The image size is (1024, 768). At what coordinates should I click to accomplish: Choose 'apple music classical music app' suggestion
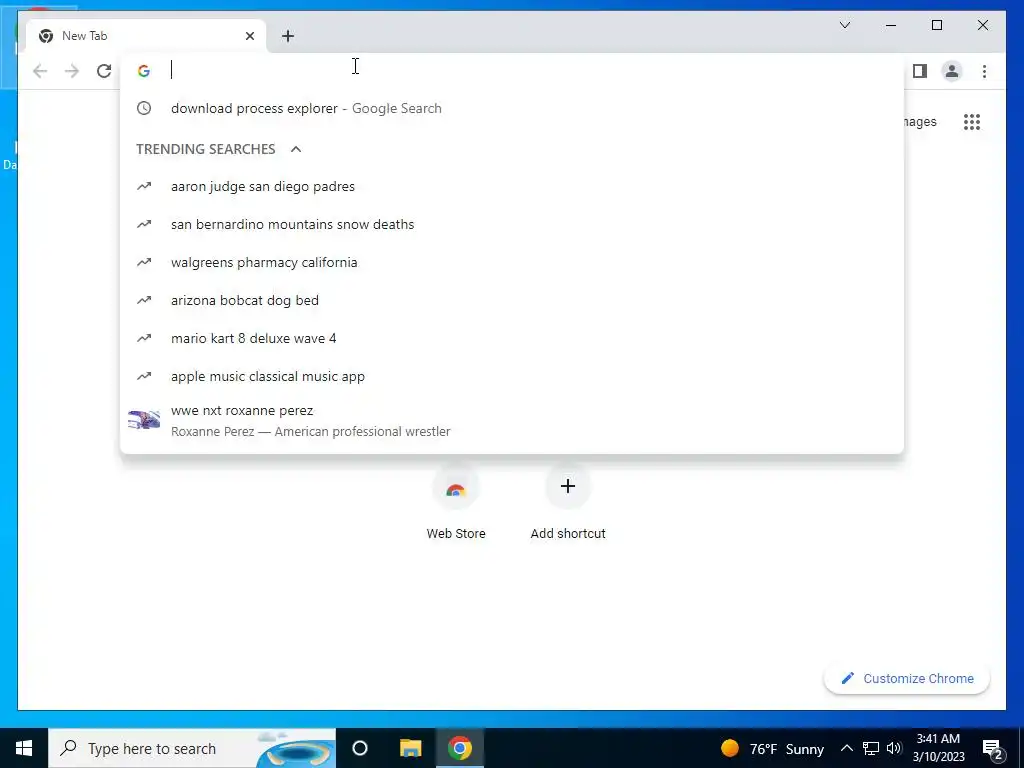coord(512,376)
